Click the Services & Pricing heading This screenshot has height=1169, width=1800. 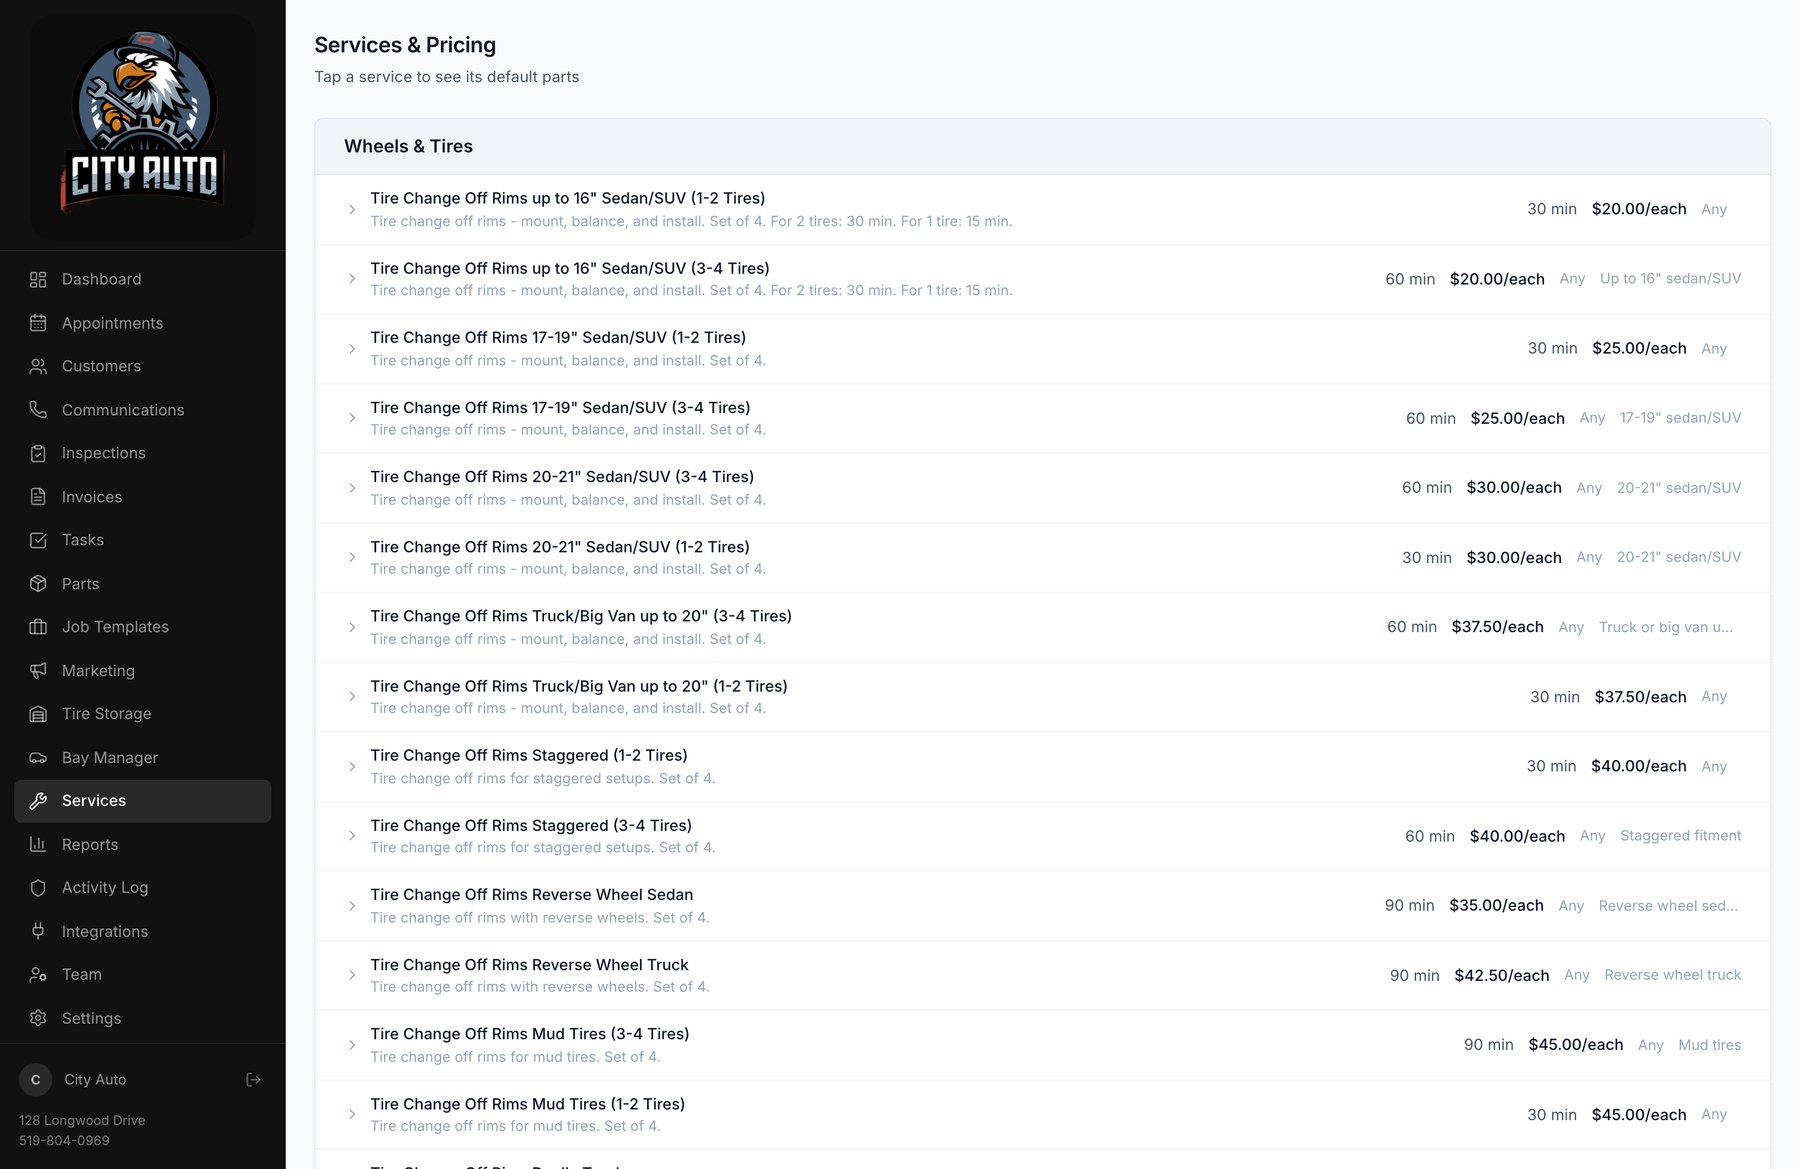click(405, 45)
